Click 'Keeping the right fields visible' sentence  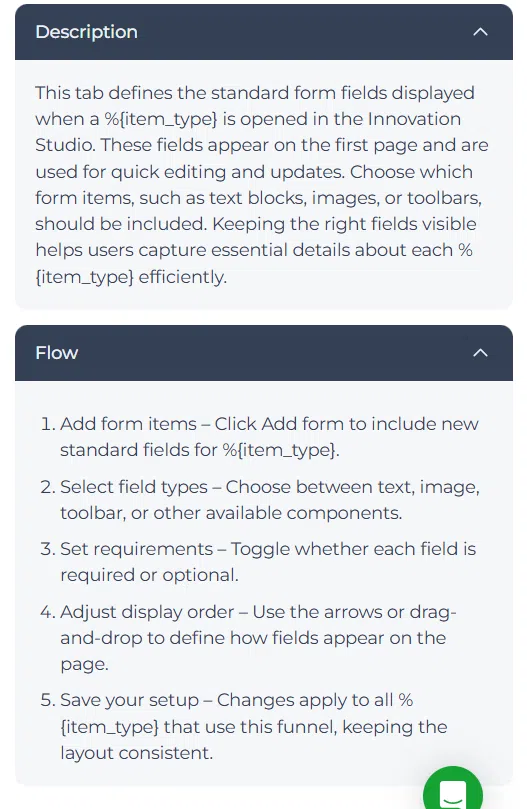344,224
